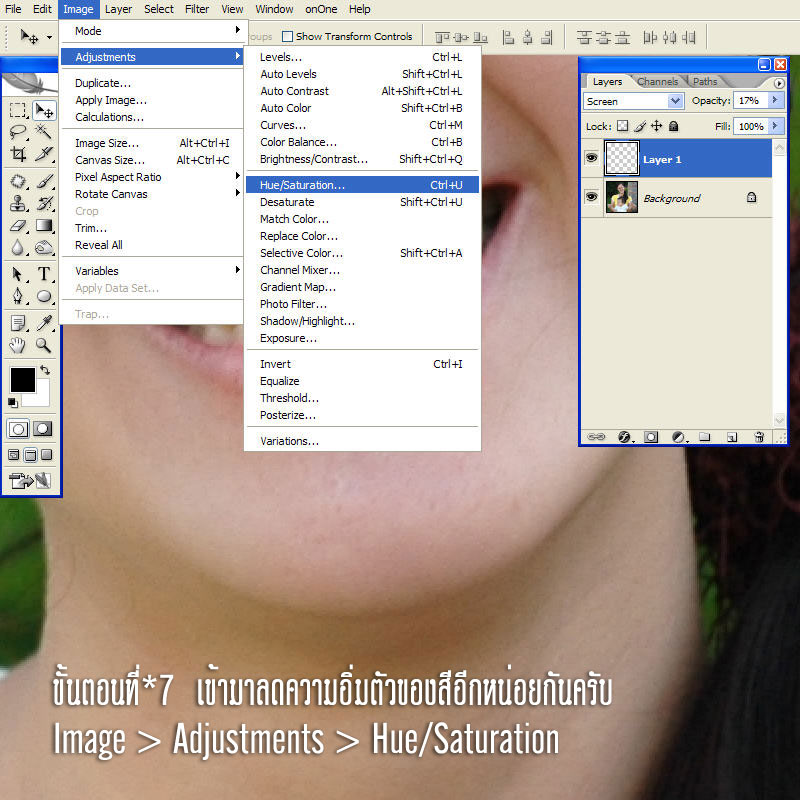Open the Opacity slider arrow
The width and height of the screenshot is (800, 800).
tap(775, 100)
